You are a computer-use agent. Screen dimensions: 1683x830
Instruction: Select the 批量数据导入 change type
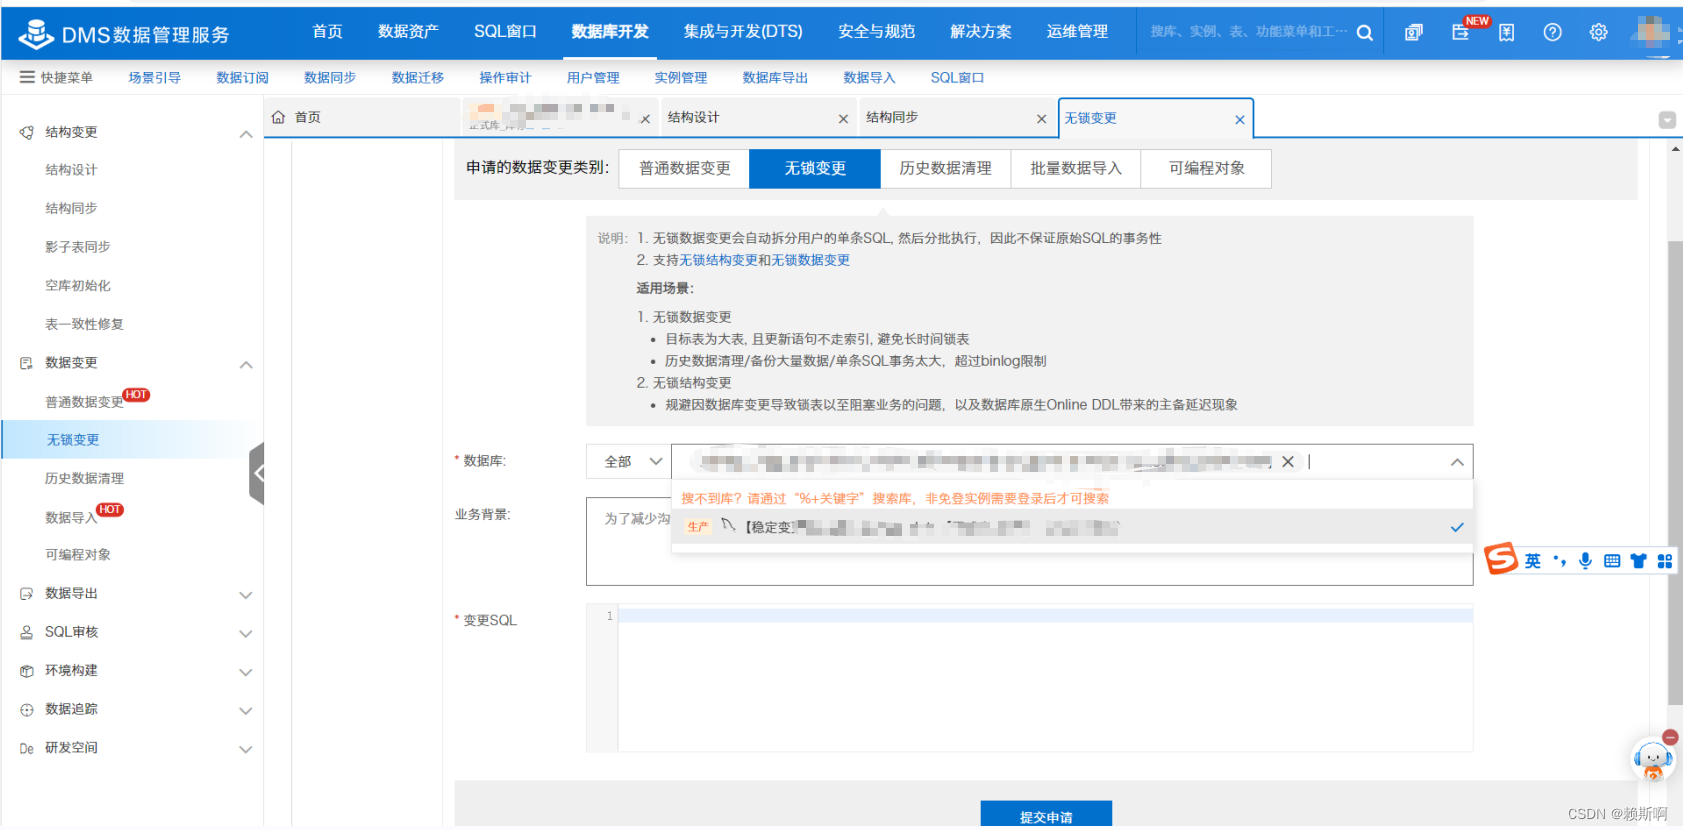[x=1076, y=168]
